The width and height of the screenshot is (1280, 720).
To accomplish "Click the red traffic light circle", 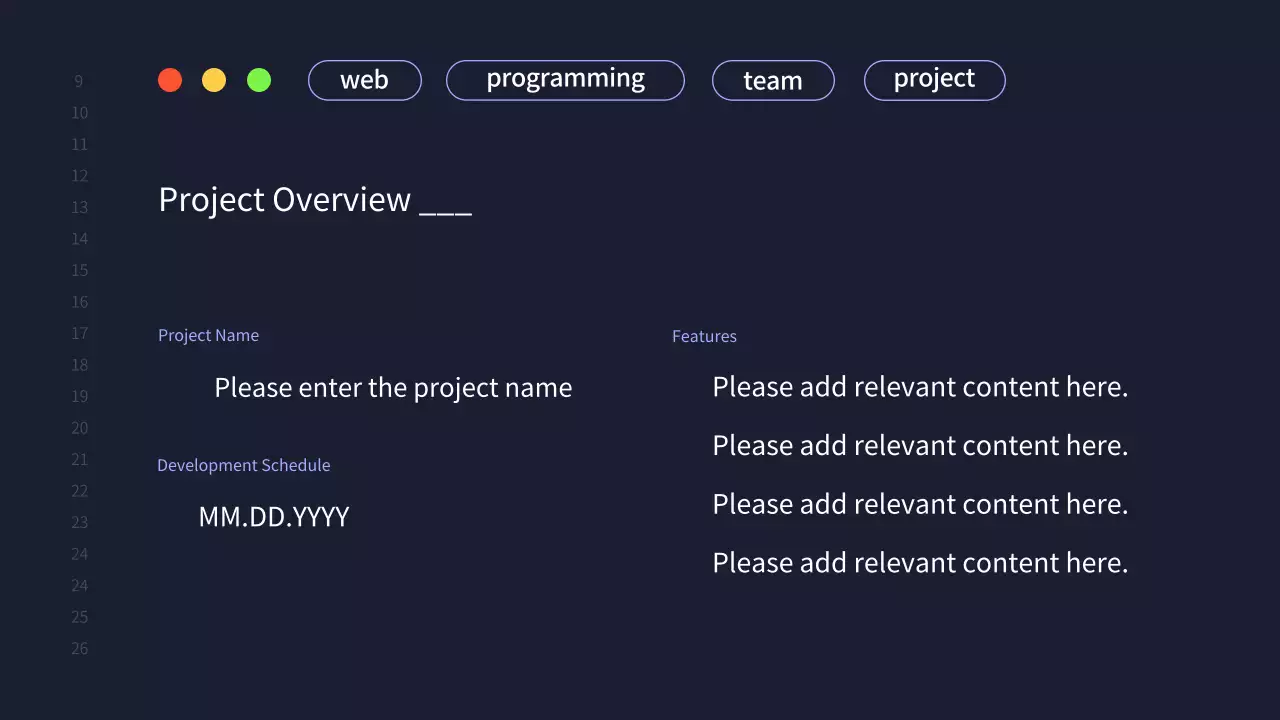I will [170, 80].
